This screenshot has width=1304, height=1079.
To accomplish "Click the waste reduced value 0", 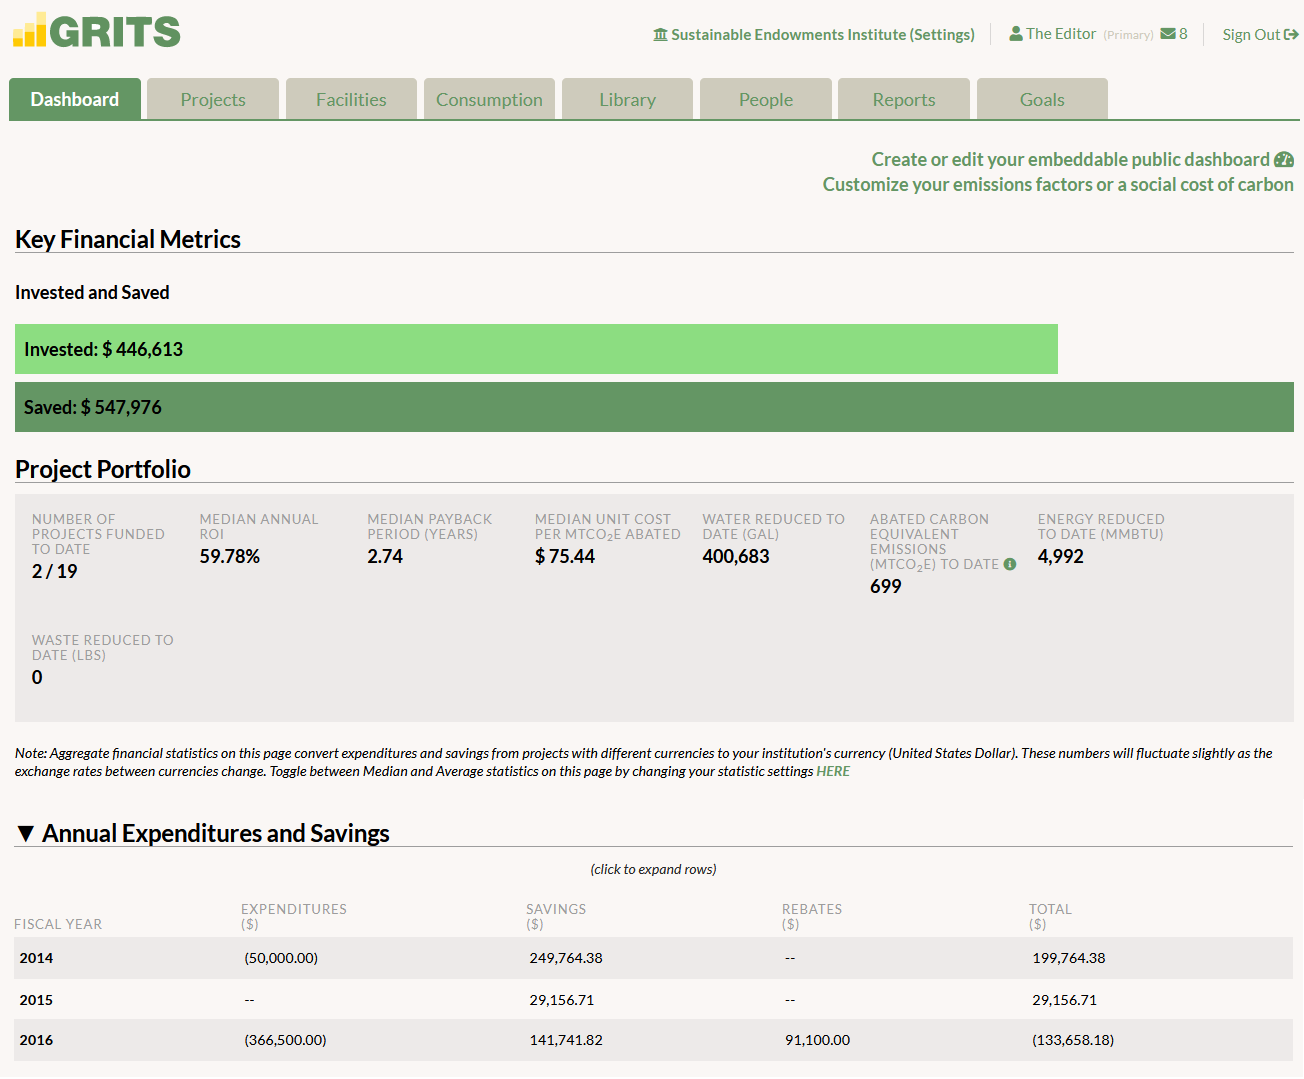I will (37, 677).
